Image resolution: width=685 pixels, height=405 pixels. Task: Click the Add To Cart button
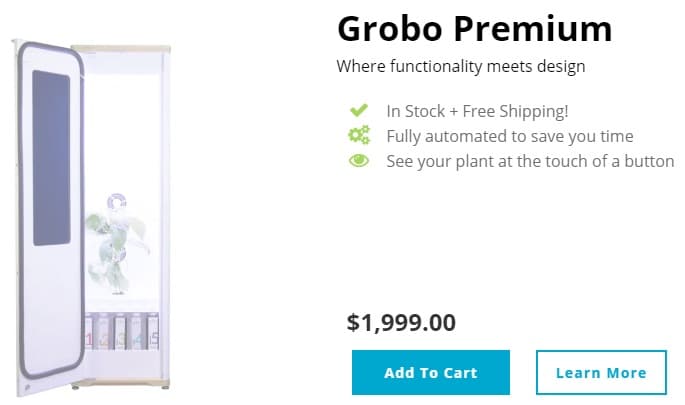431,373
